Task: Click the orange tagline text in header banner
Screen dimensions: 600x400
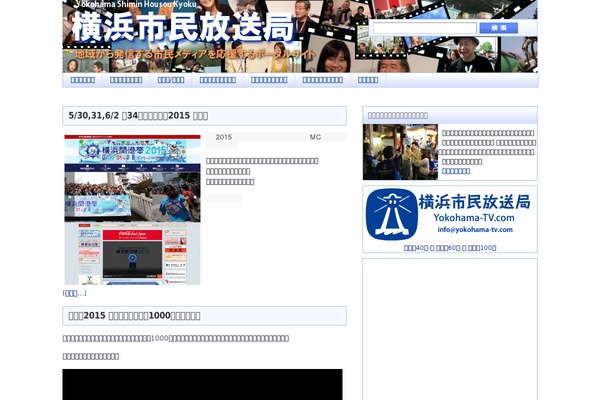Action: pyautogui.click(x=194, y=54)
